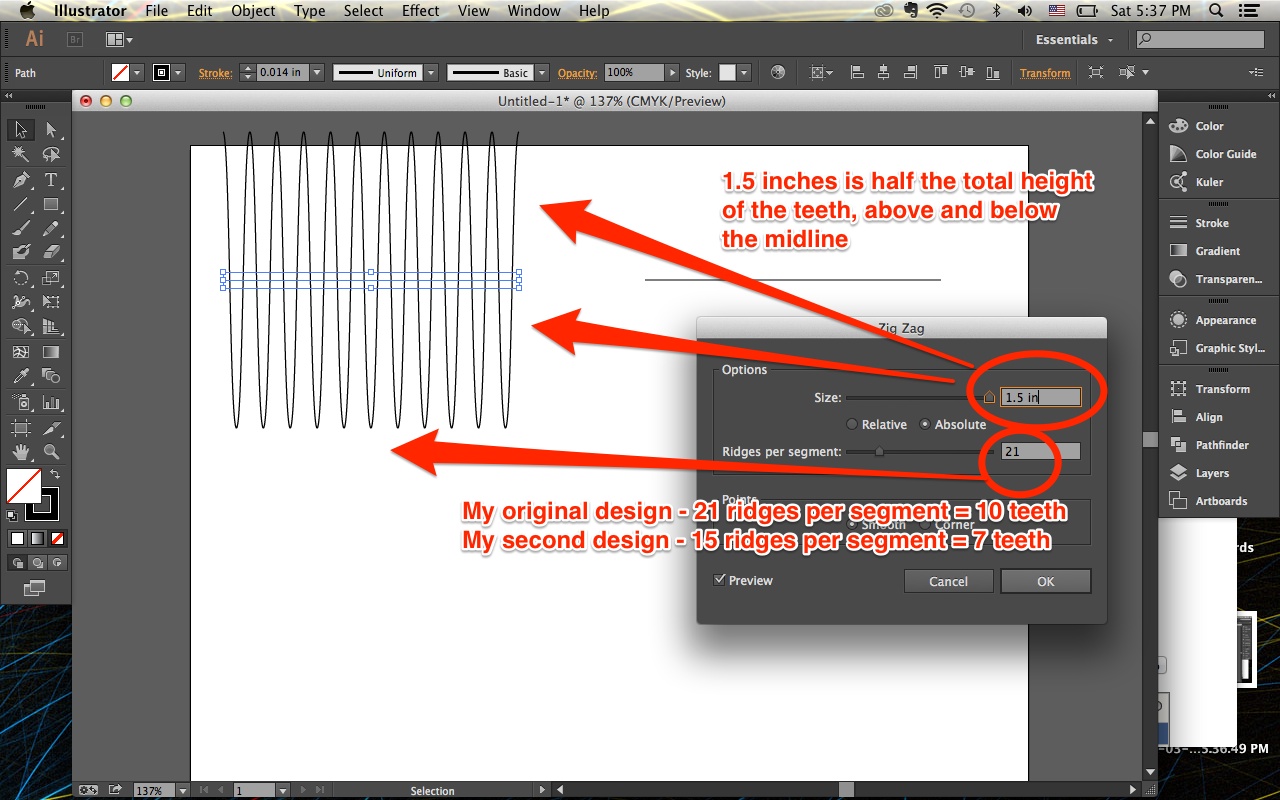Click the Style swatch in control bar
The width and height of the screenshot is (1280, 800).
[727, 72]
